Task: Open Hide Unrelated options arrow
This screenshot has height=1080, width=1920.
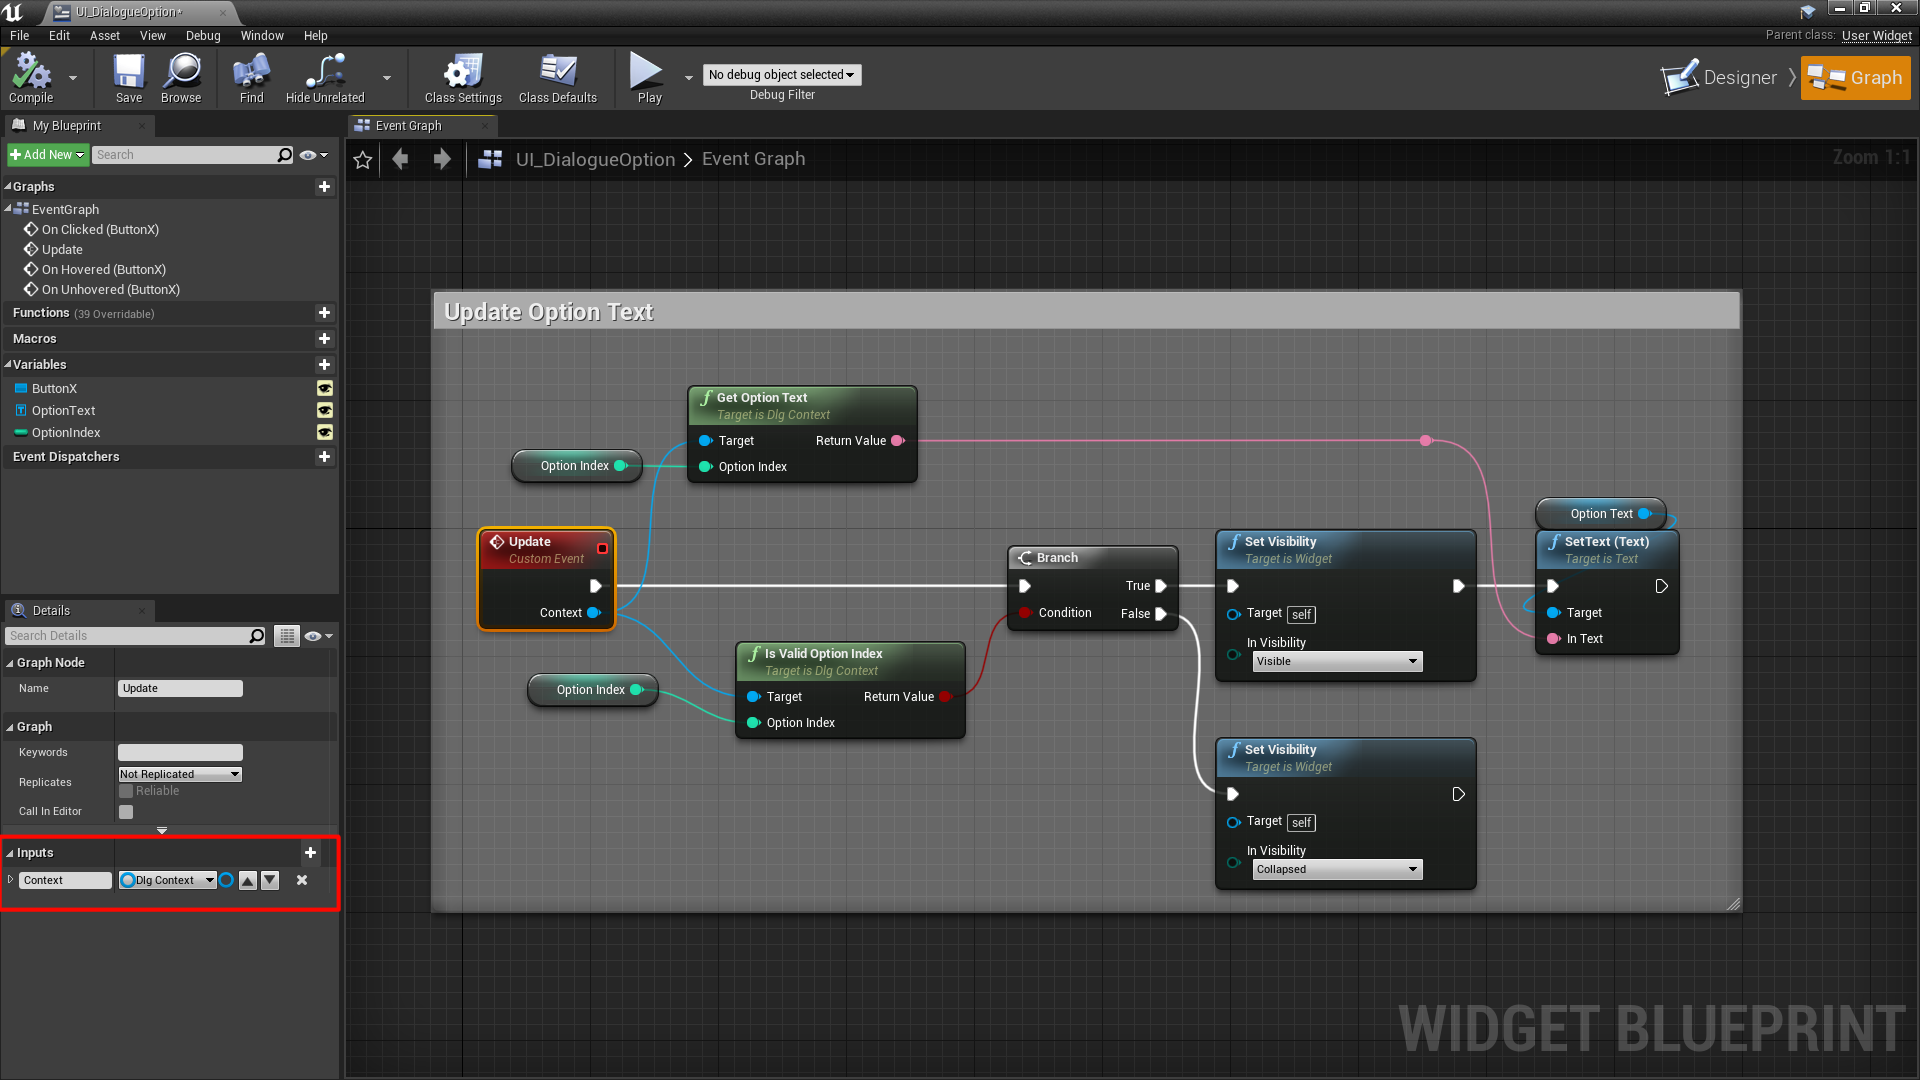Action: tap(387, 78)
